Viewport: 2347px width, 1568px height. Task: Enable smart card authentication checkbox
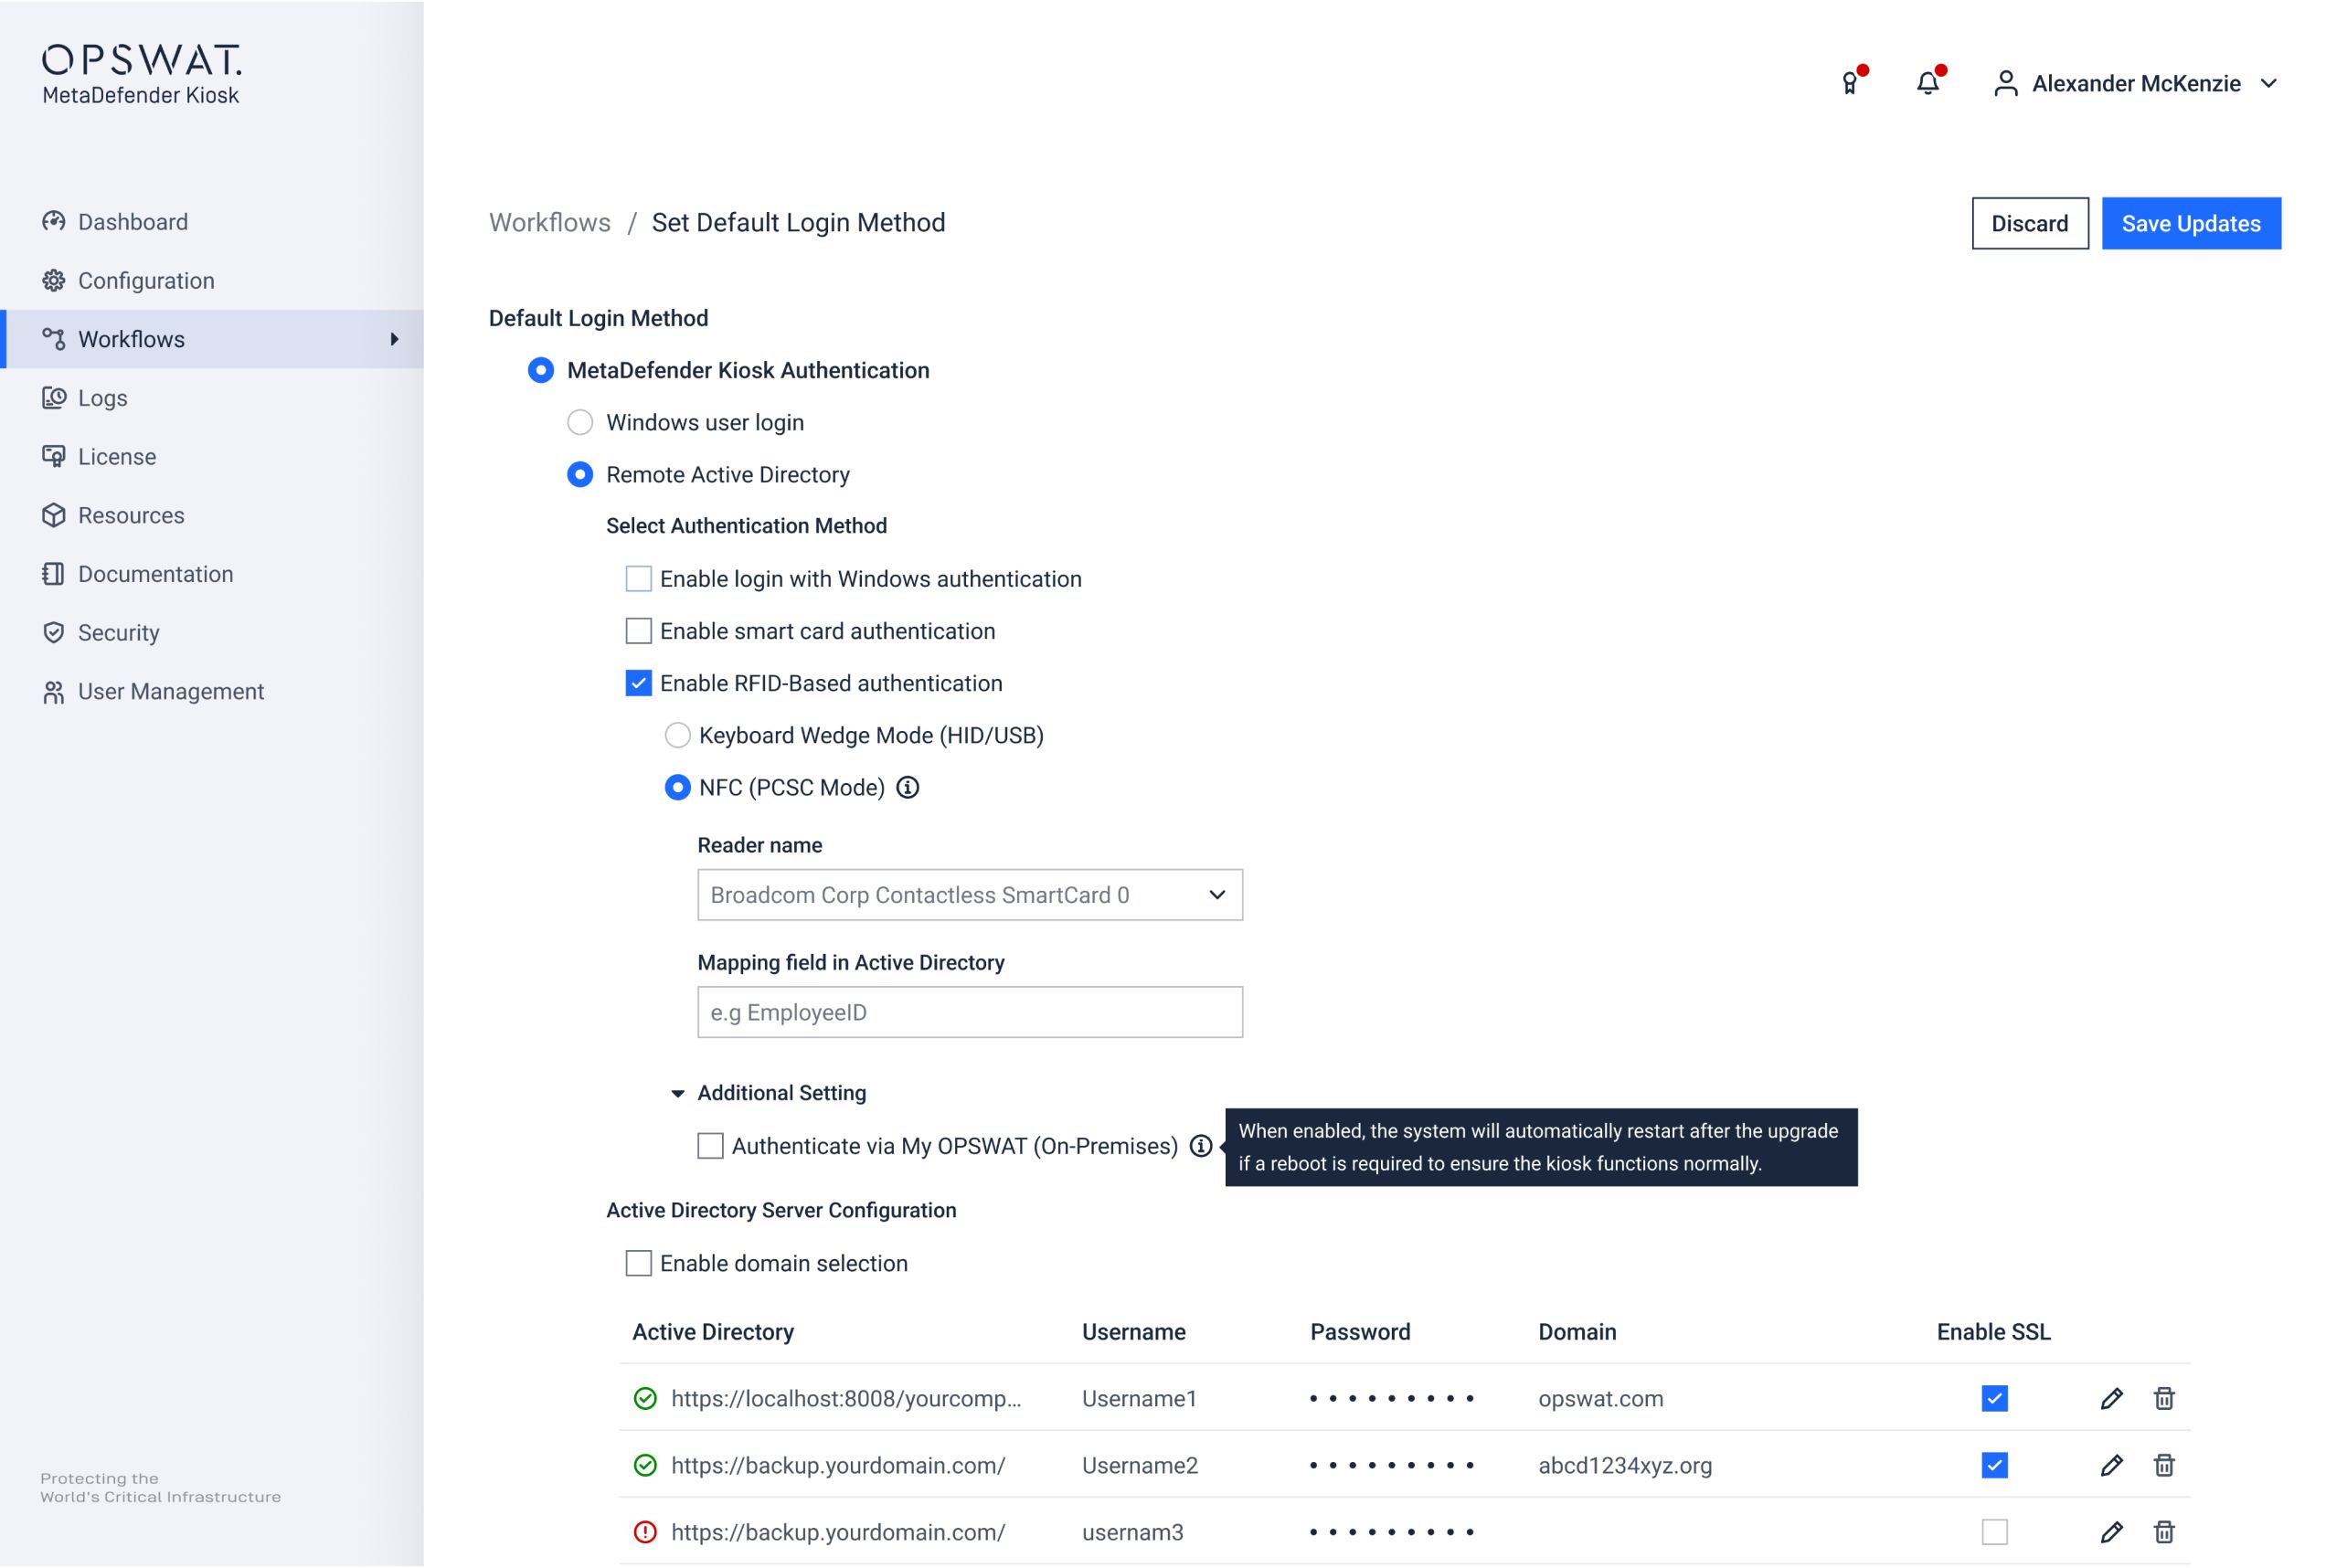point(638,631)
